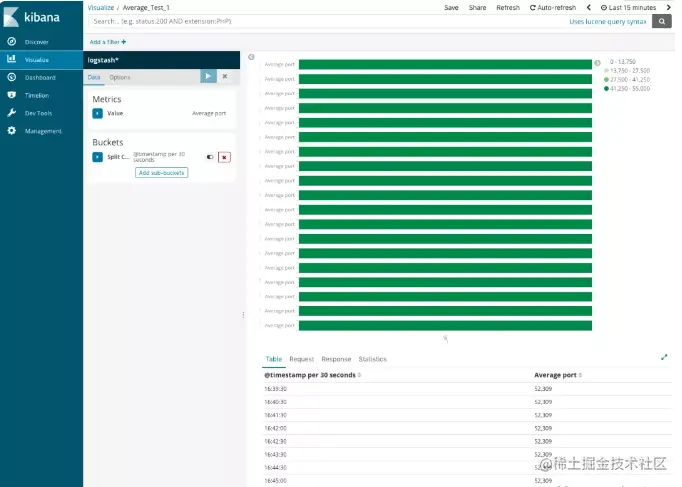Viewport: 682px width, 487px height.
Task: Click table row 16:42:00
Action: click(468, 428)
